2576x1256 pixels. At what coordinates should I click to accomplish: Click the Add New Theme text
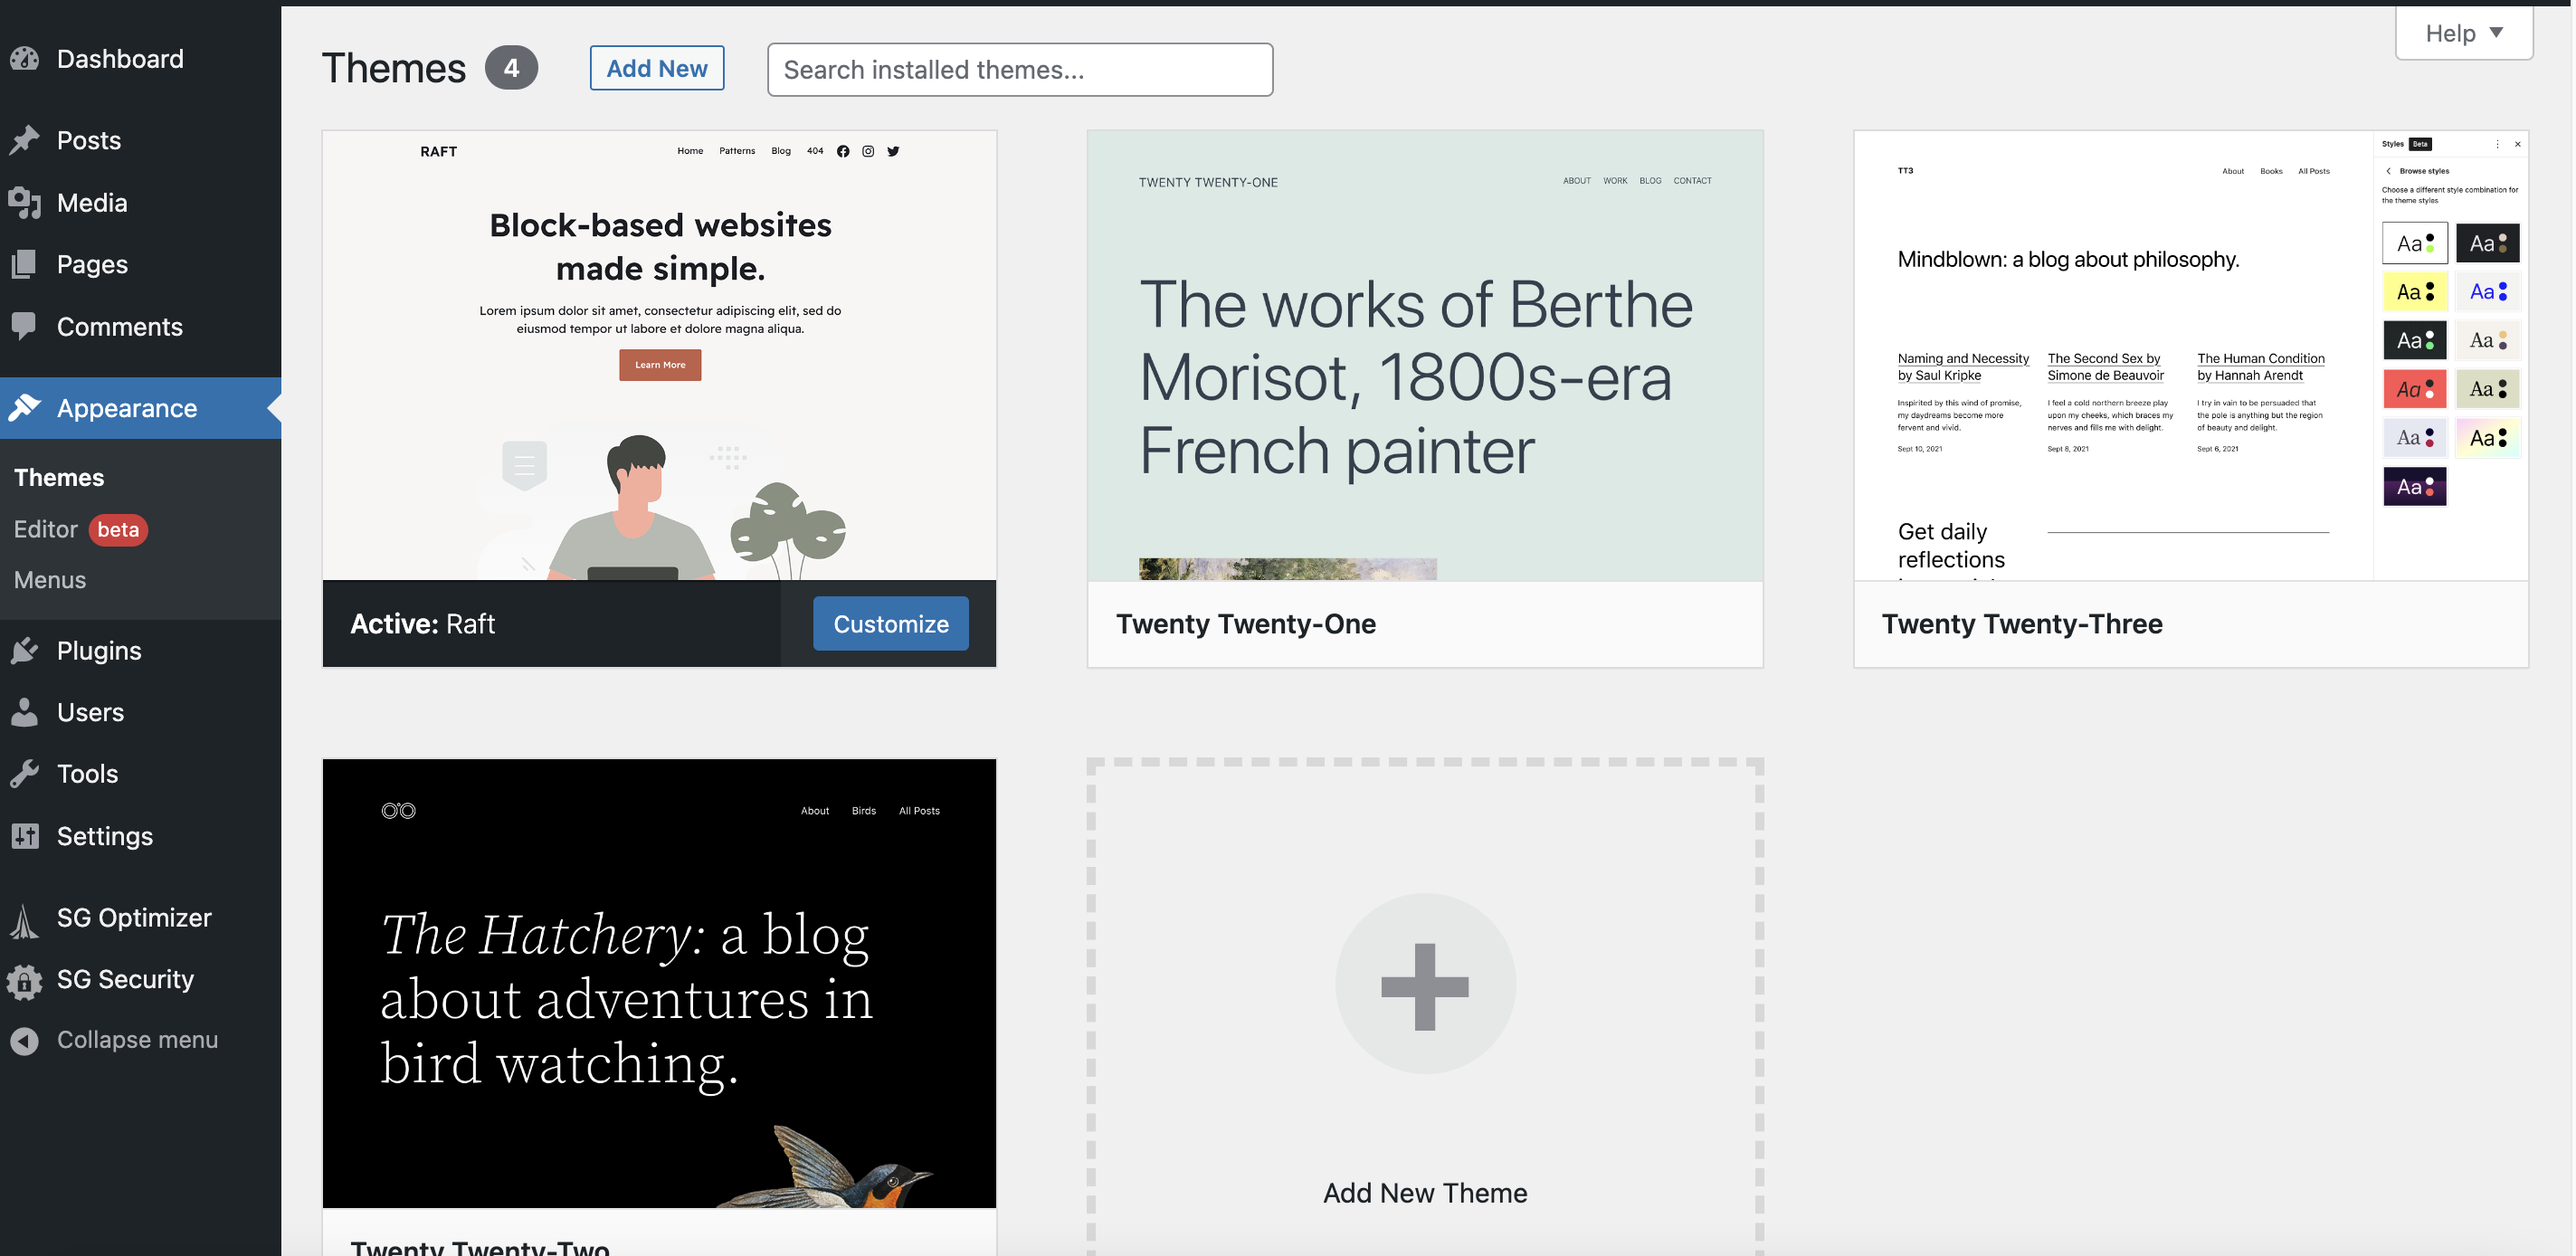(x=1424, y=1193)
